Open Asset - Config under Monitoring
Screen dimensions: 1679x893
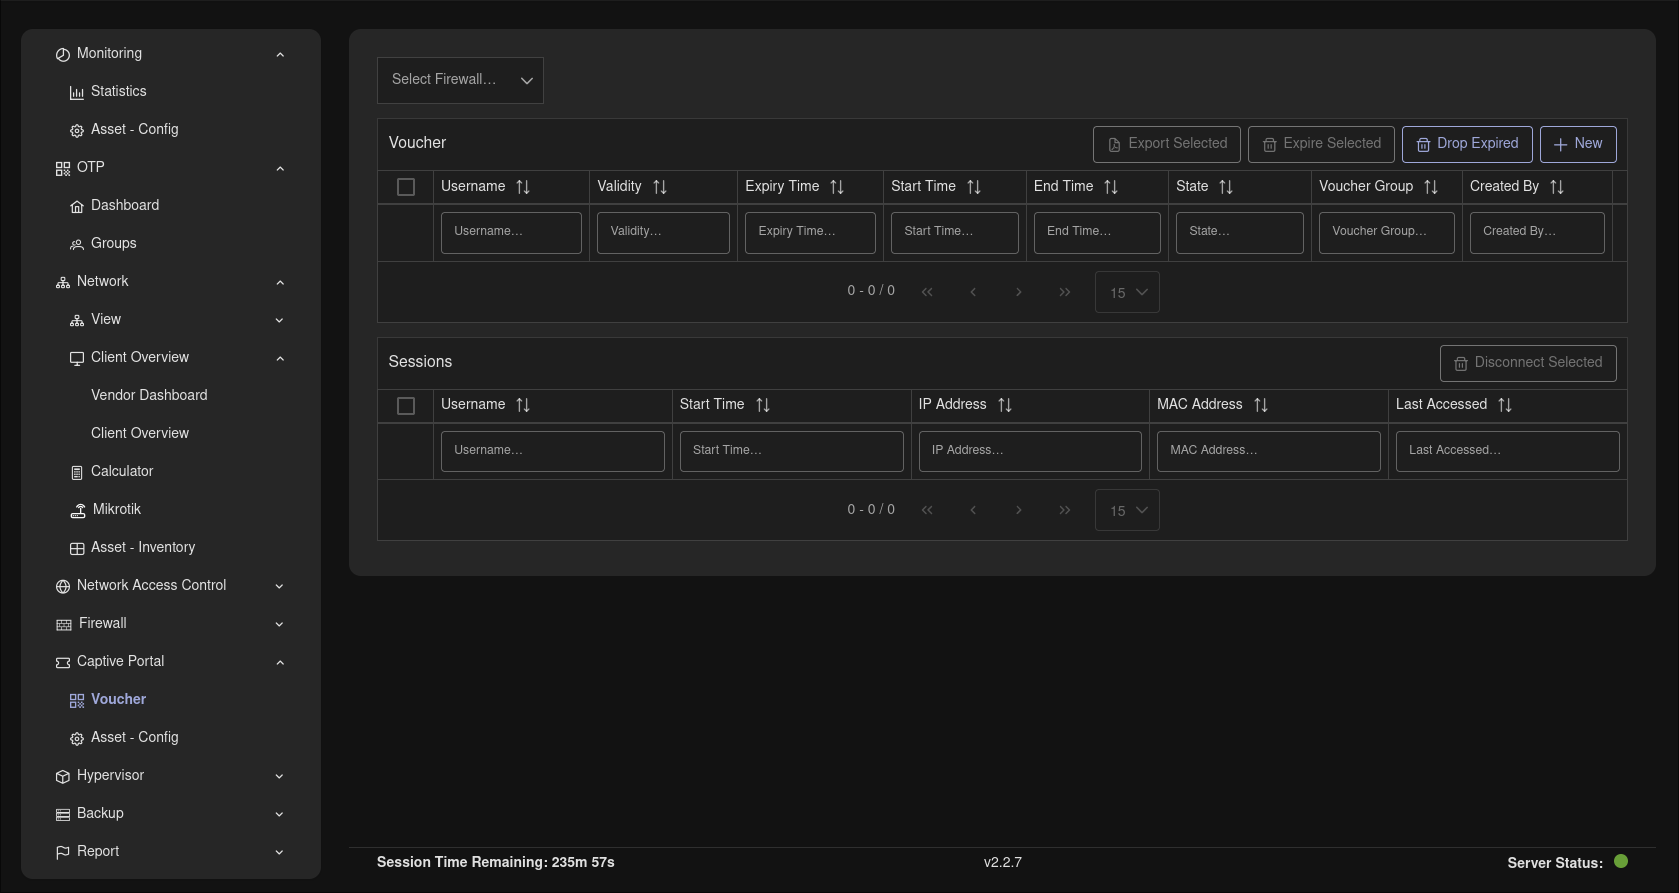134,130
